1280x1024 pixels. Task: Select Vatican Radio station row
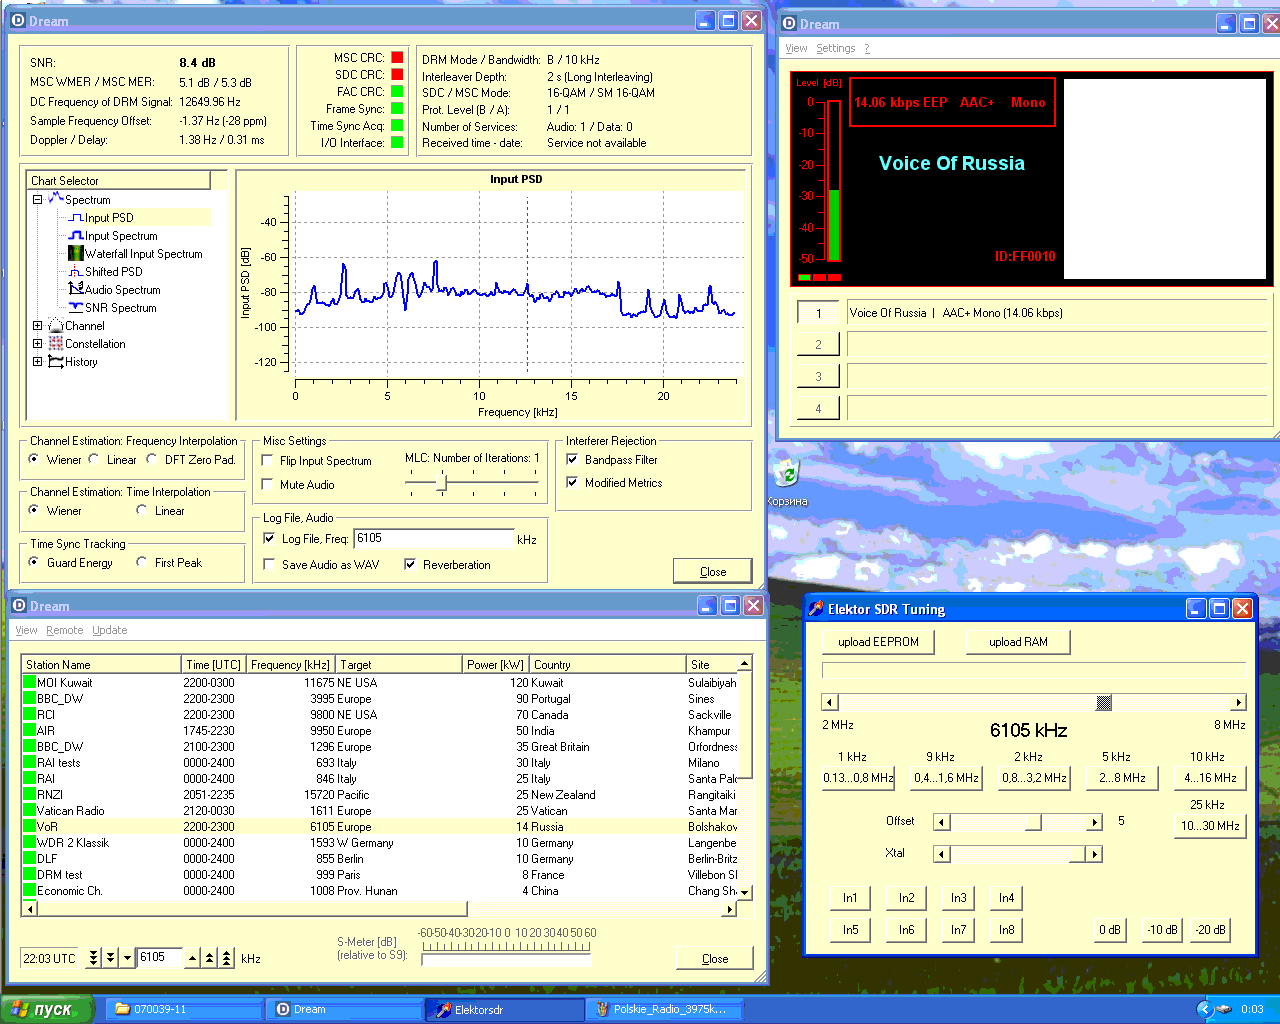tap(380, 811)
